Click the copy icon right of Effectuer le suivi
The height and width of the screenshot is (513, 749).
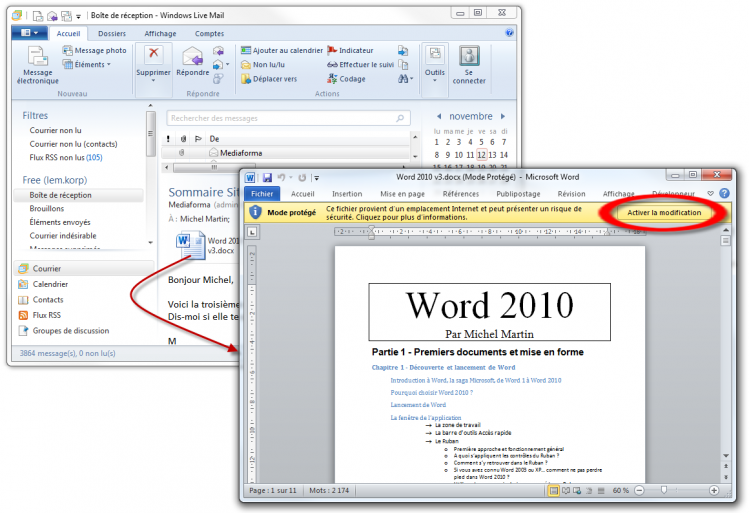pos(403,64)
